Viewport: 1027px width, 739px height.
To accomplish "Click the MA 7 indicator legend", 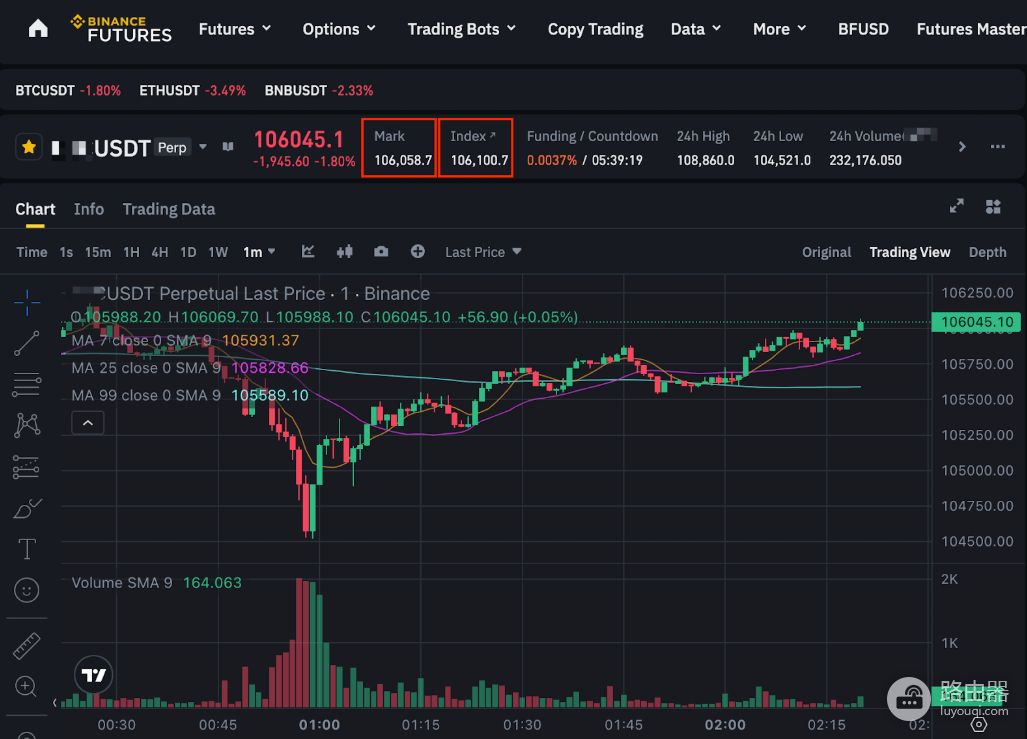I will (185, 341).
